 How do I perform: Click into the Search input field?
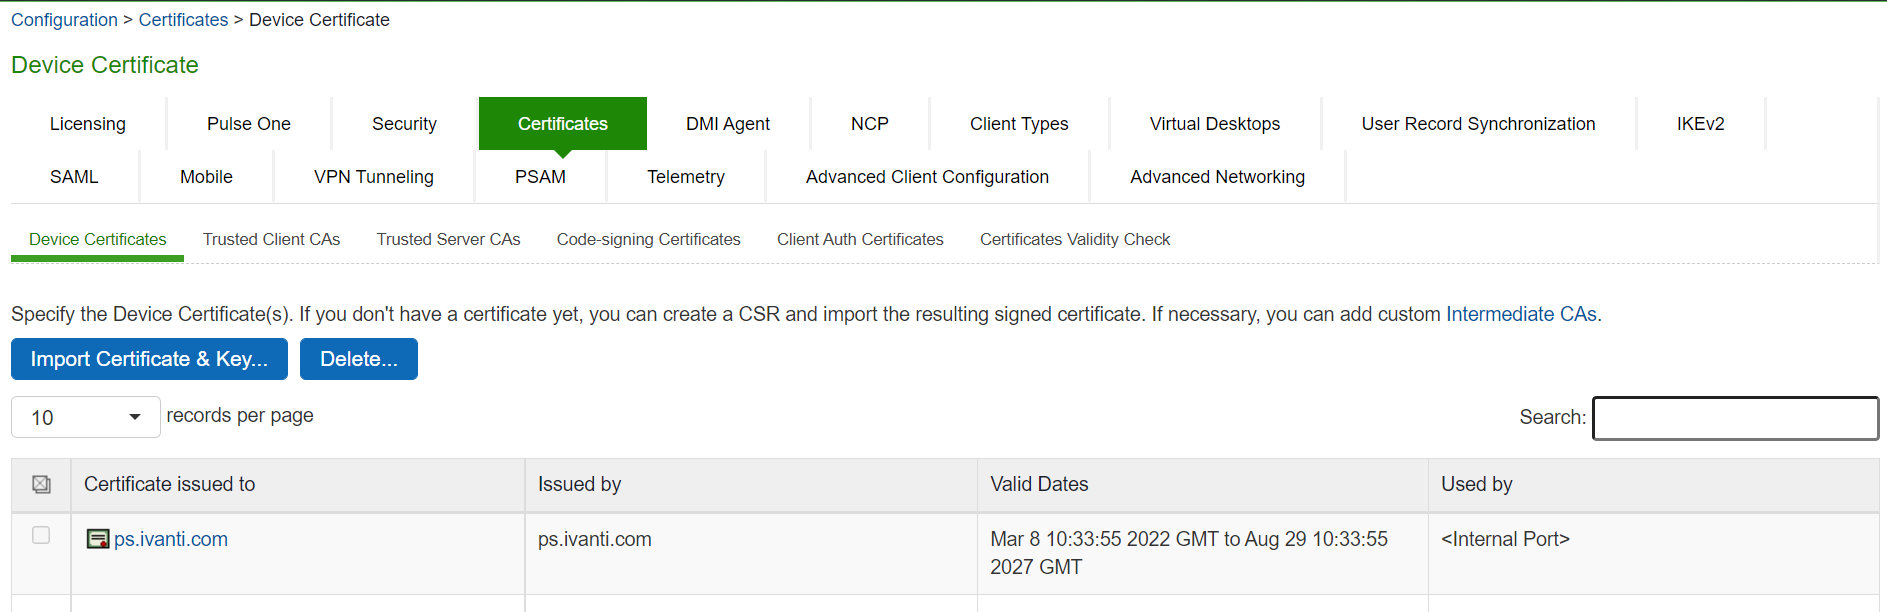click(1735, 418)
